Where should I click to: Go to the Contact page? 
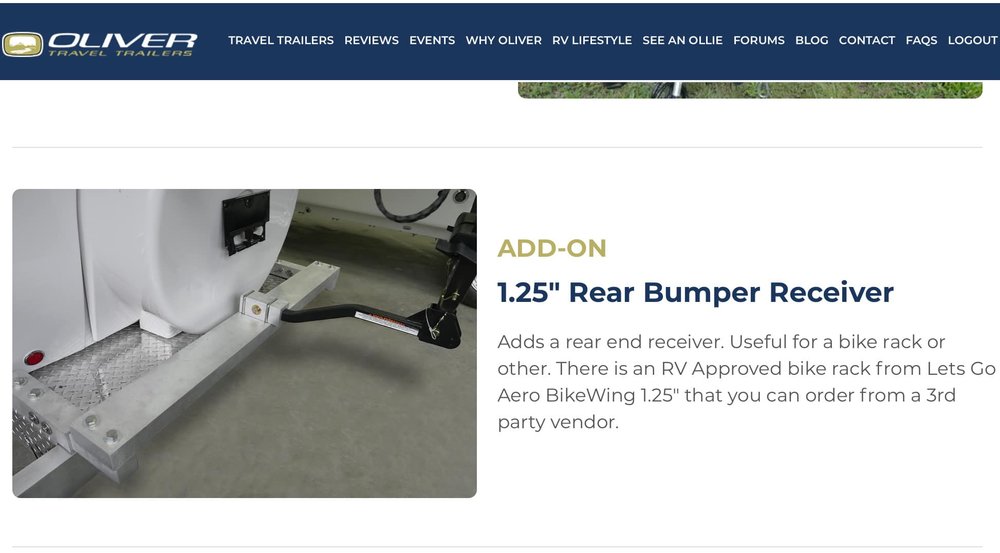click(x=867, y=40)
